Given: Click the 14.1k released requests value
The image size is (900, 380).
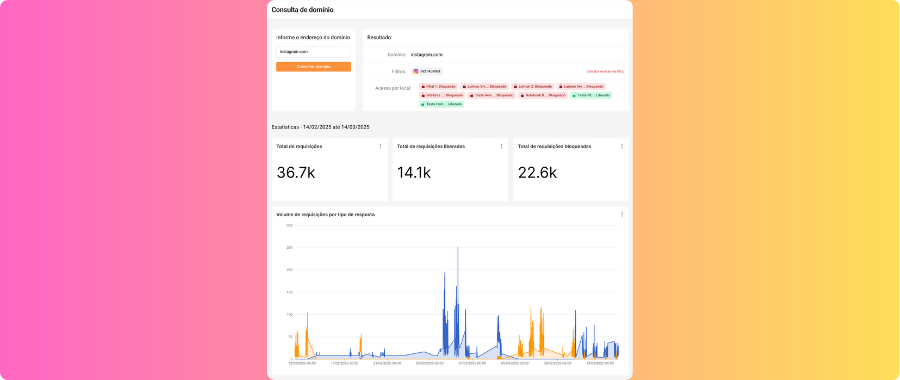Looking at the screenshot, I should [x=414, y=173].
